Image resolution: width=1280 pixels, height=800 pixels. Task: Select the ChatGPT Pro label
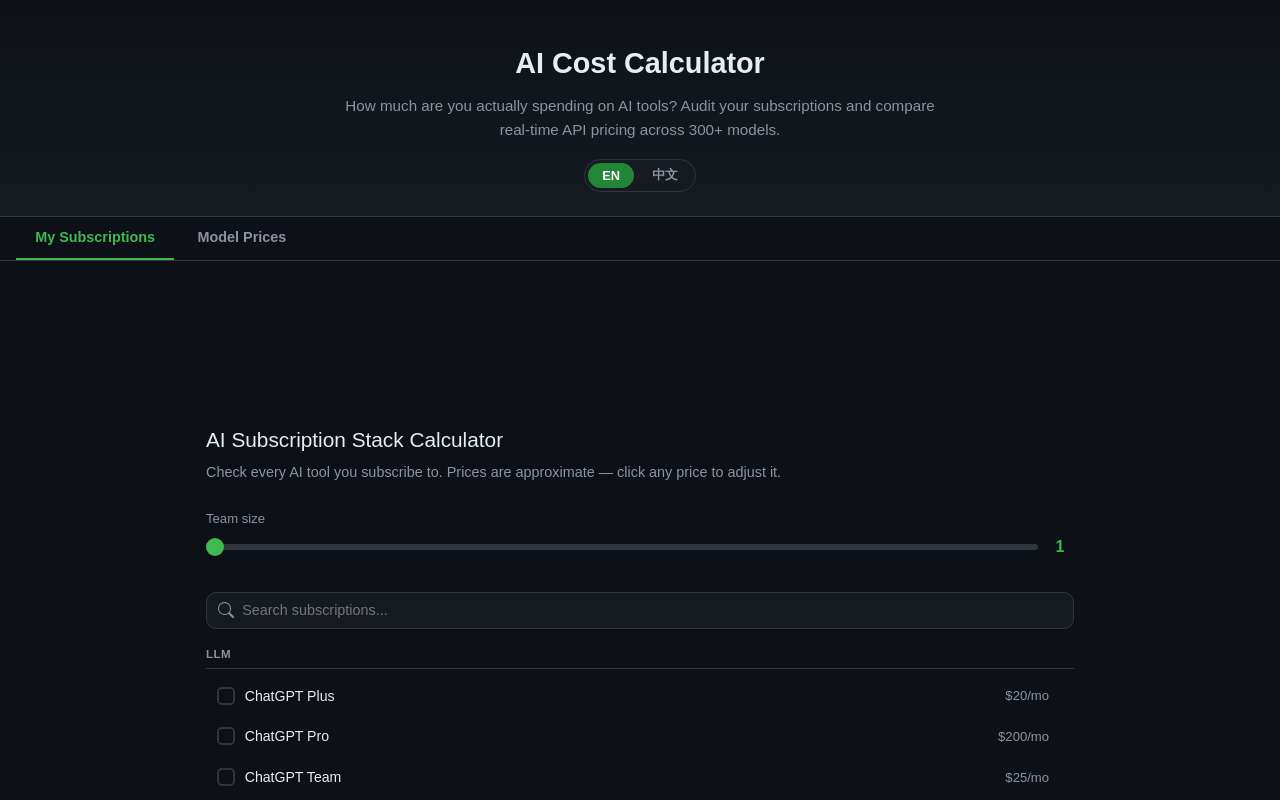point(287,736)
